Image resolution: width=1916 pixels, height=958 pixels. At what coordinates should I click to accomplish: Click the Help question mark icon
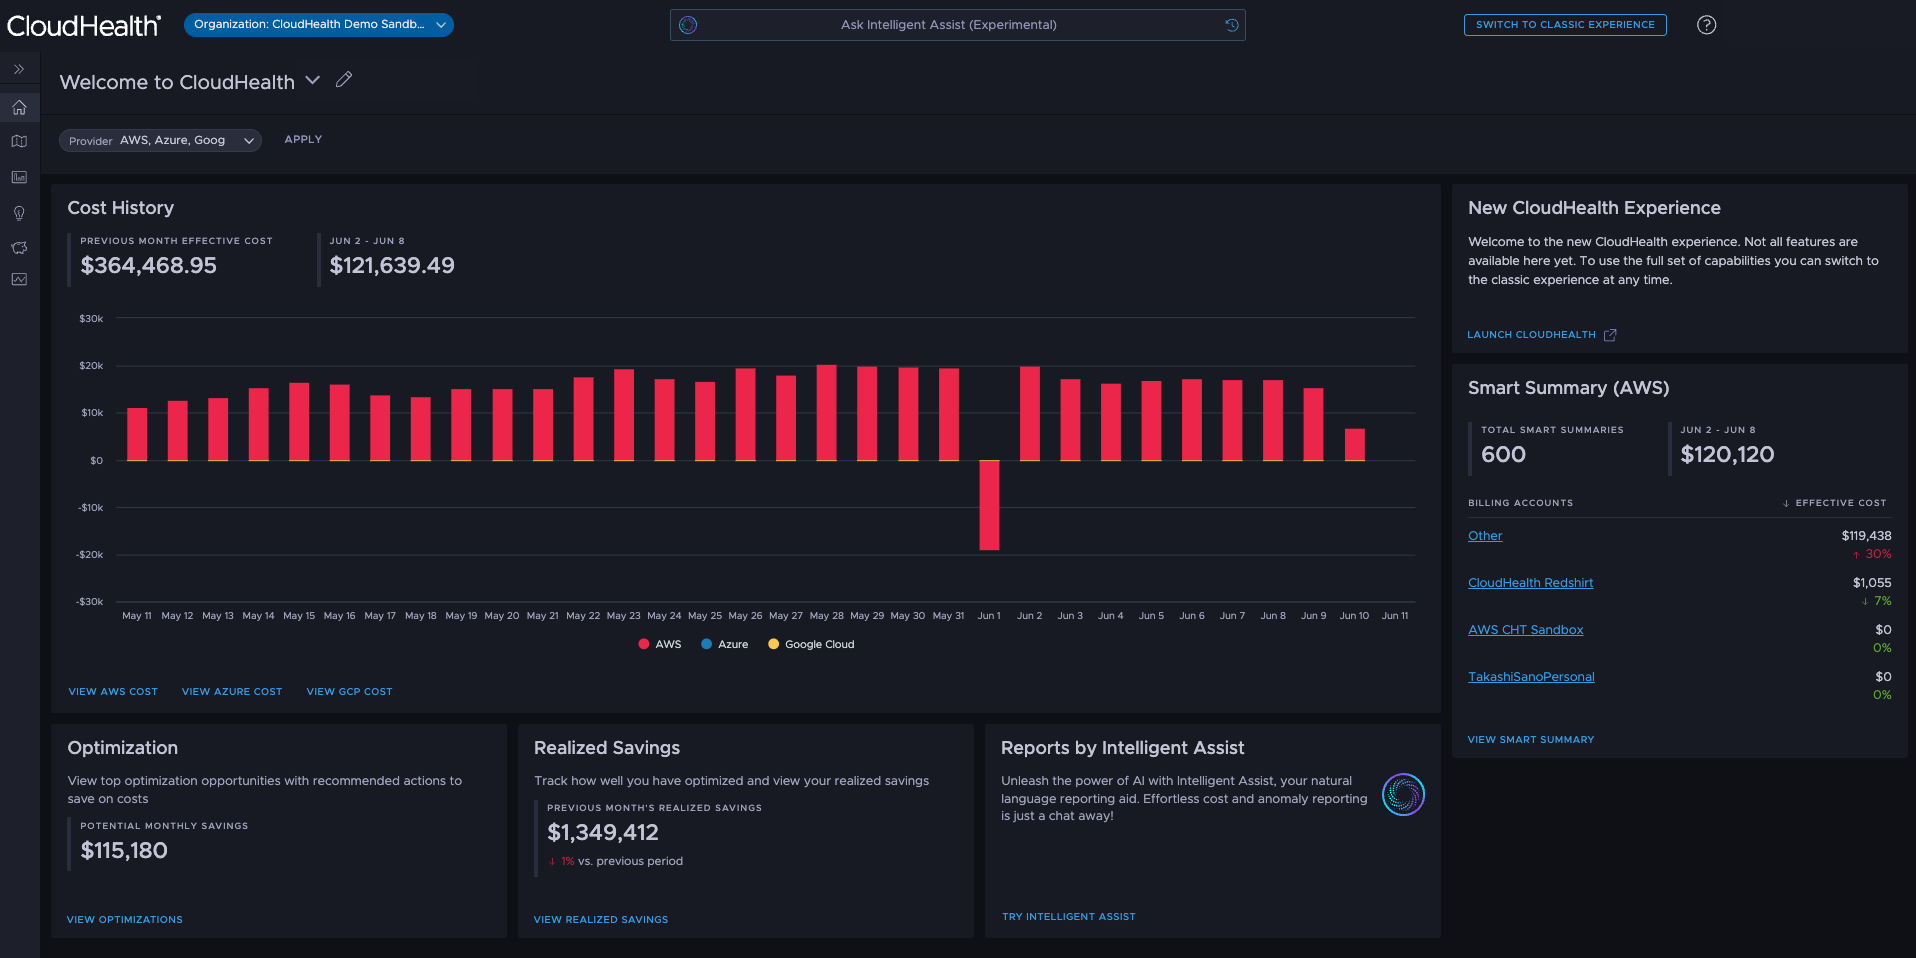pyautogui.click(x=1705, y=25)
